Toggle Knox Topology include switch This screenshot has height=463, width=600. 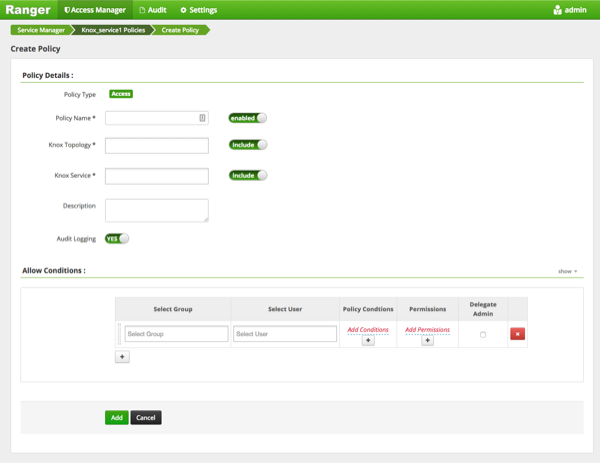click(x=247, y=145)
